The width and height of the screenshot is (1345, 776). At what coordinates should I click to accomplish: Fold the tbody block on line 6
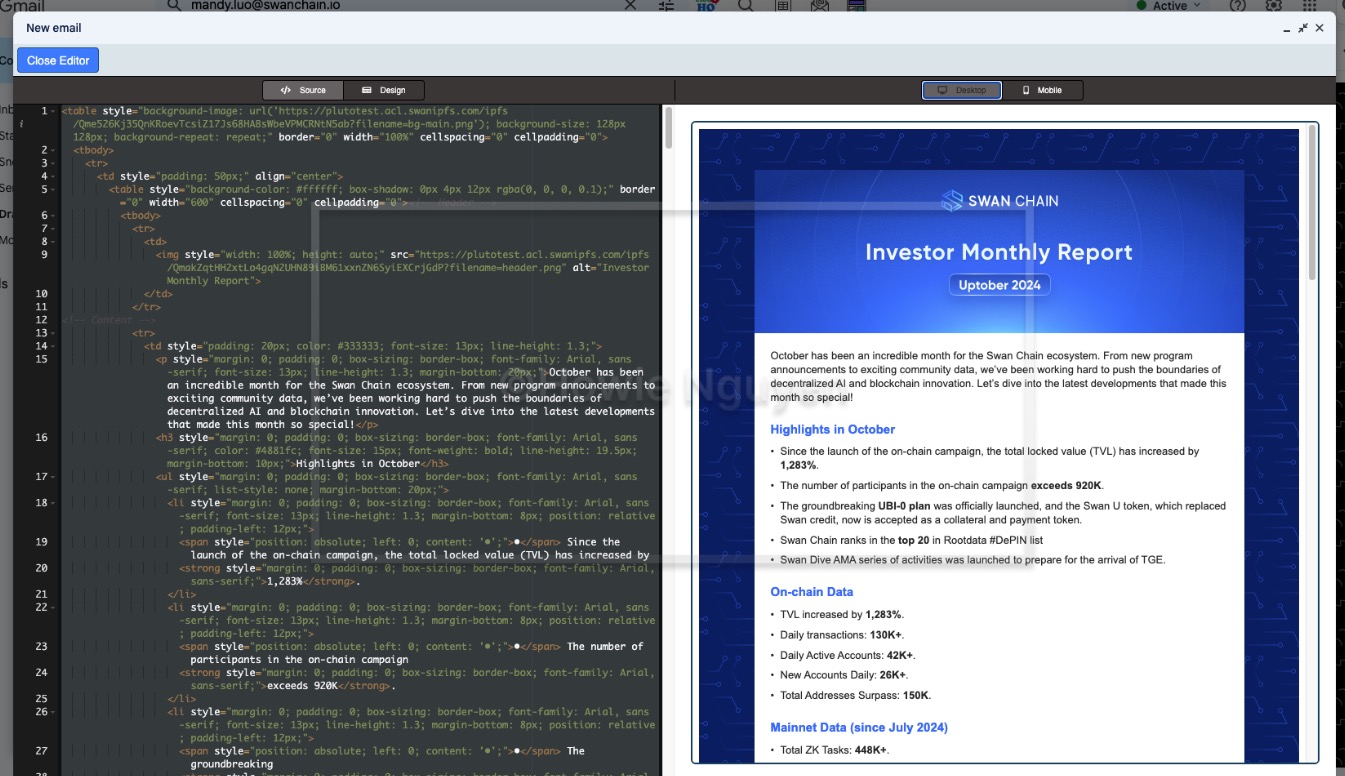[x=54, y=215]
